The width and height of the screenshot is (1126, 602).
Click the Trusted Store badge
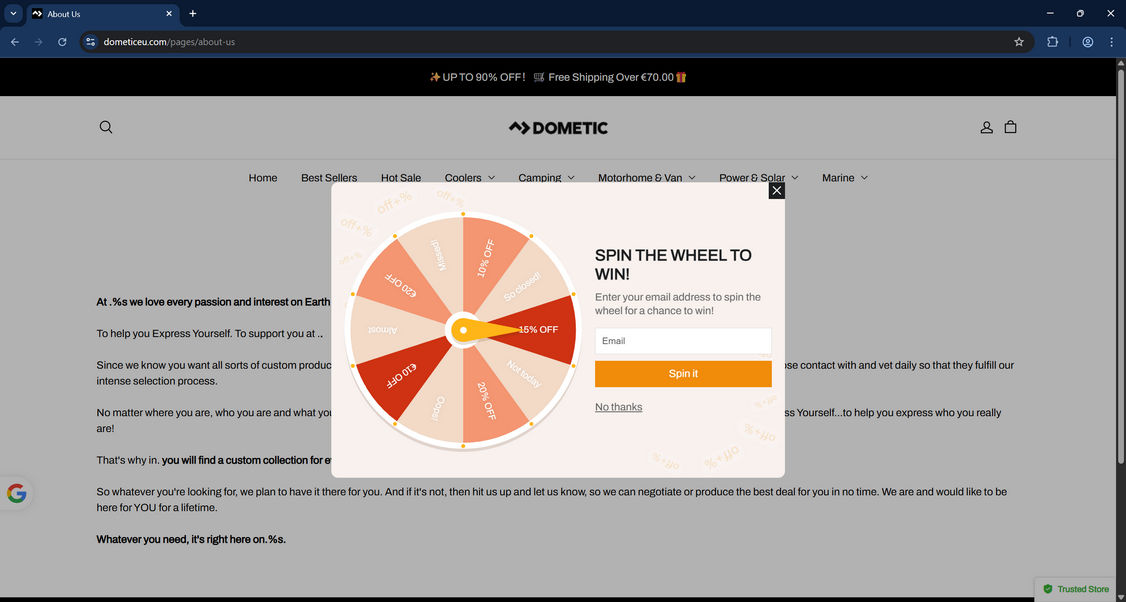pyautogui.click(x=1076, y=589)
